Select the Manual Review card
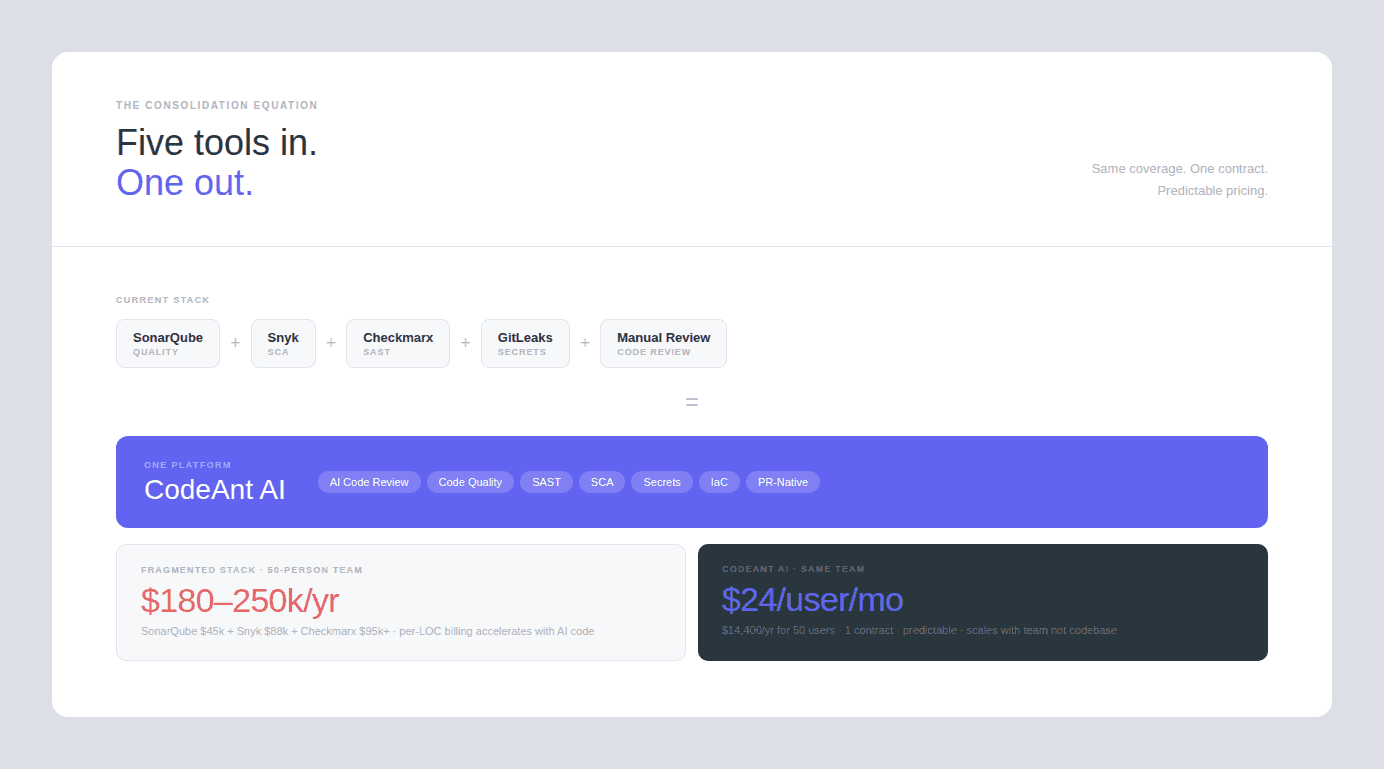This screenshot has width=1384, height=769. (663, 343)
